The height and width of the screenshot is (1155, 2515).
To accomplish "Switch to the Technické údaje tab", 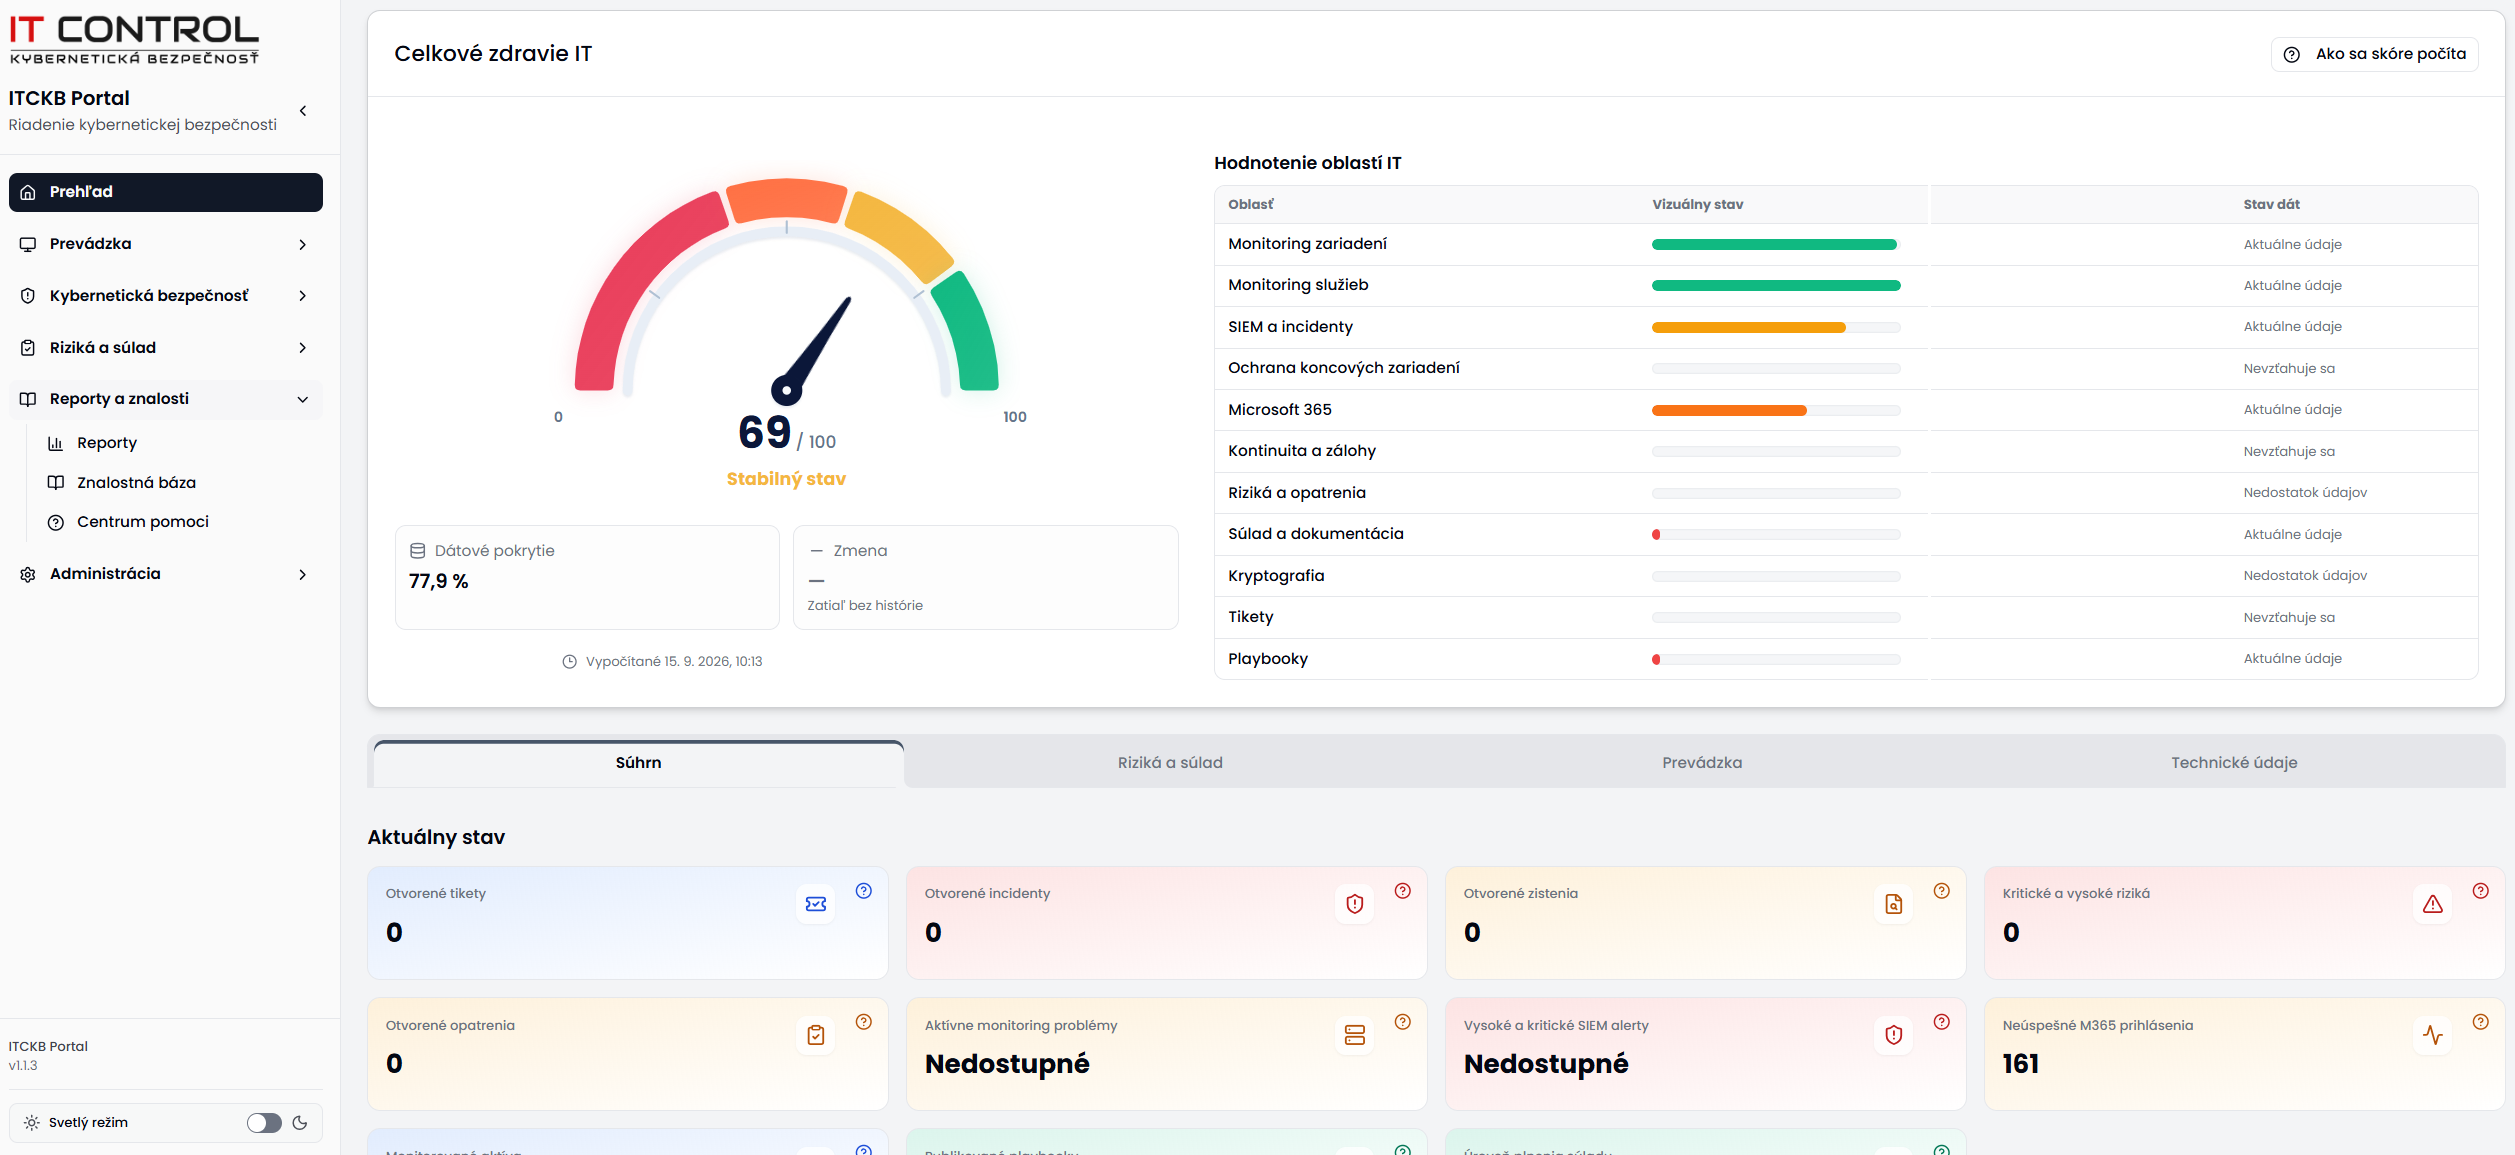I will click(x=2234, y=763).
